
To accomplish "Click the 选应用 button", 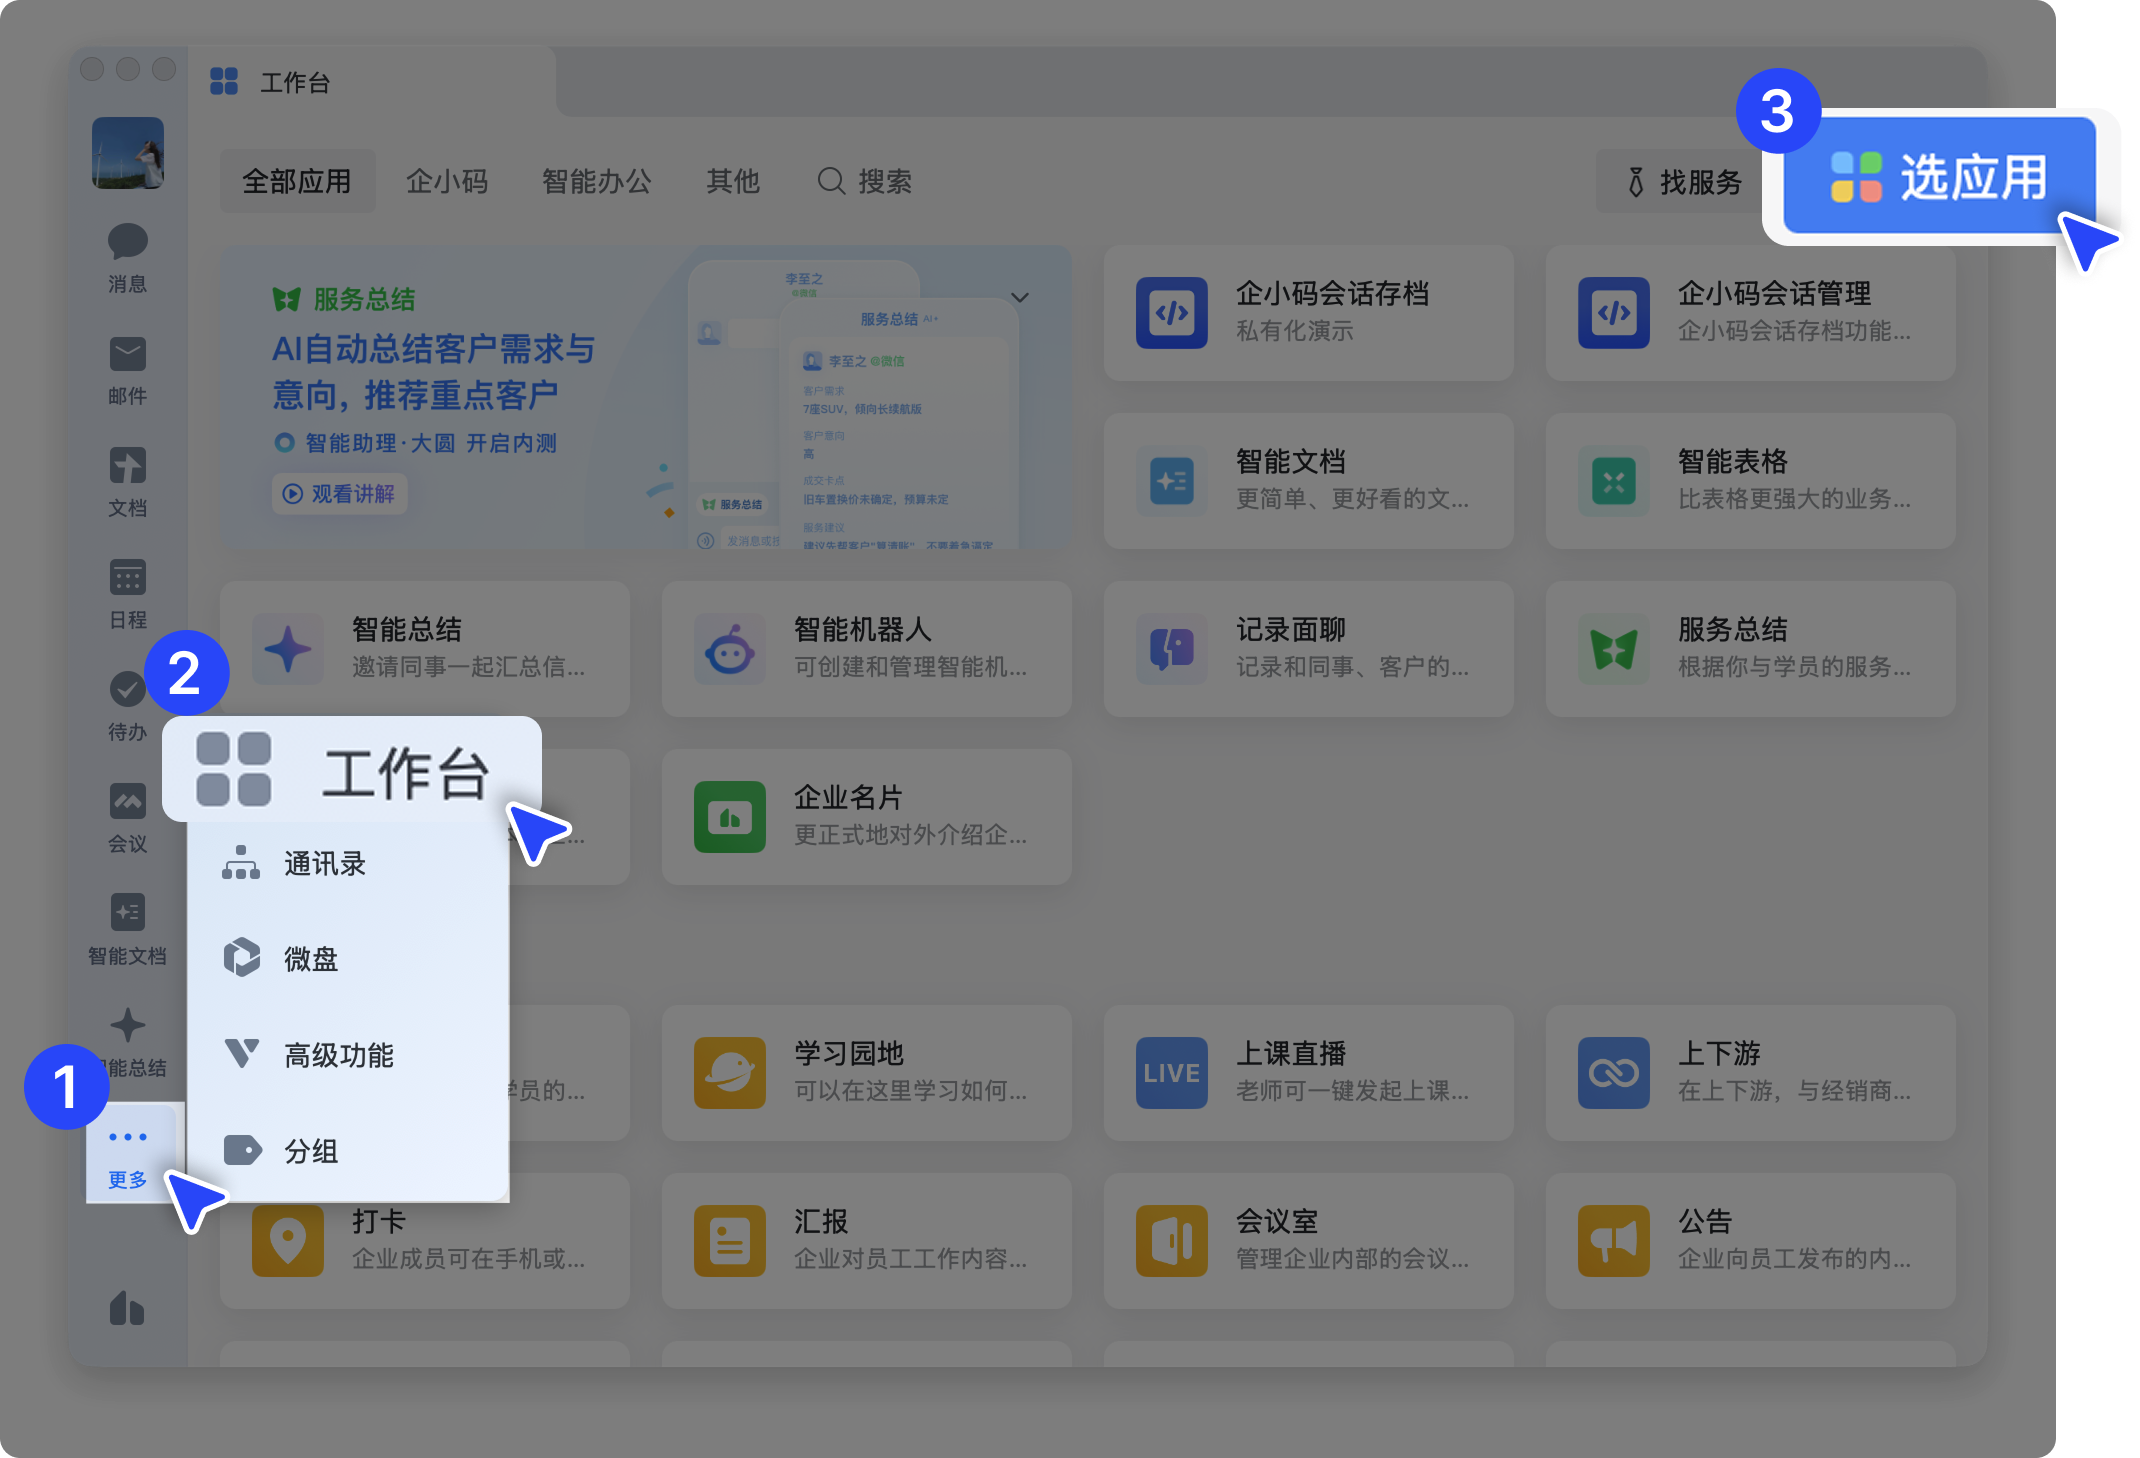I will point(1939,176).
